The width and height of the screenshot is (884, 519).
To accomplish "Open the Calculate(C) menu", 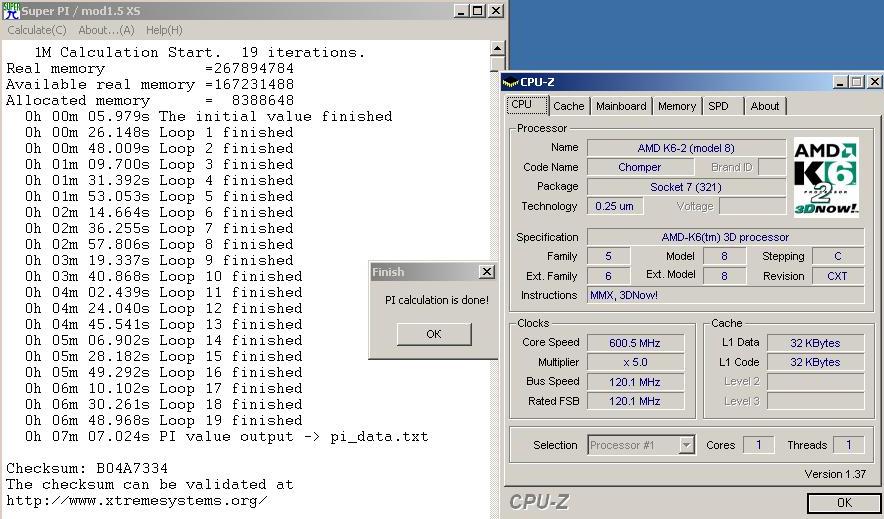I will point(37,30).
